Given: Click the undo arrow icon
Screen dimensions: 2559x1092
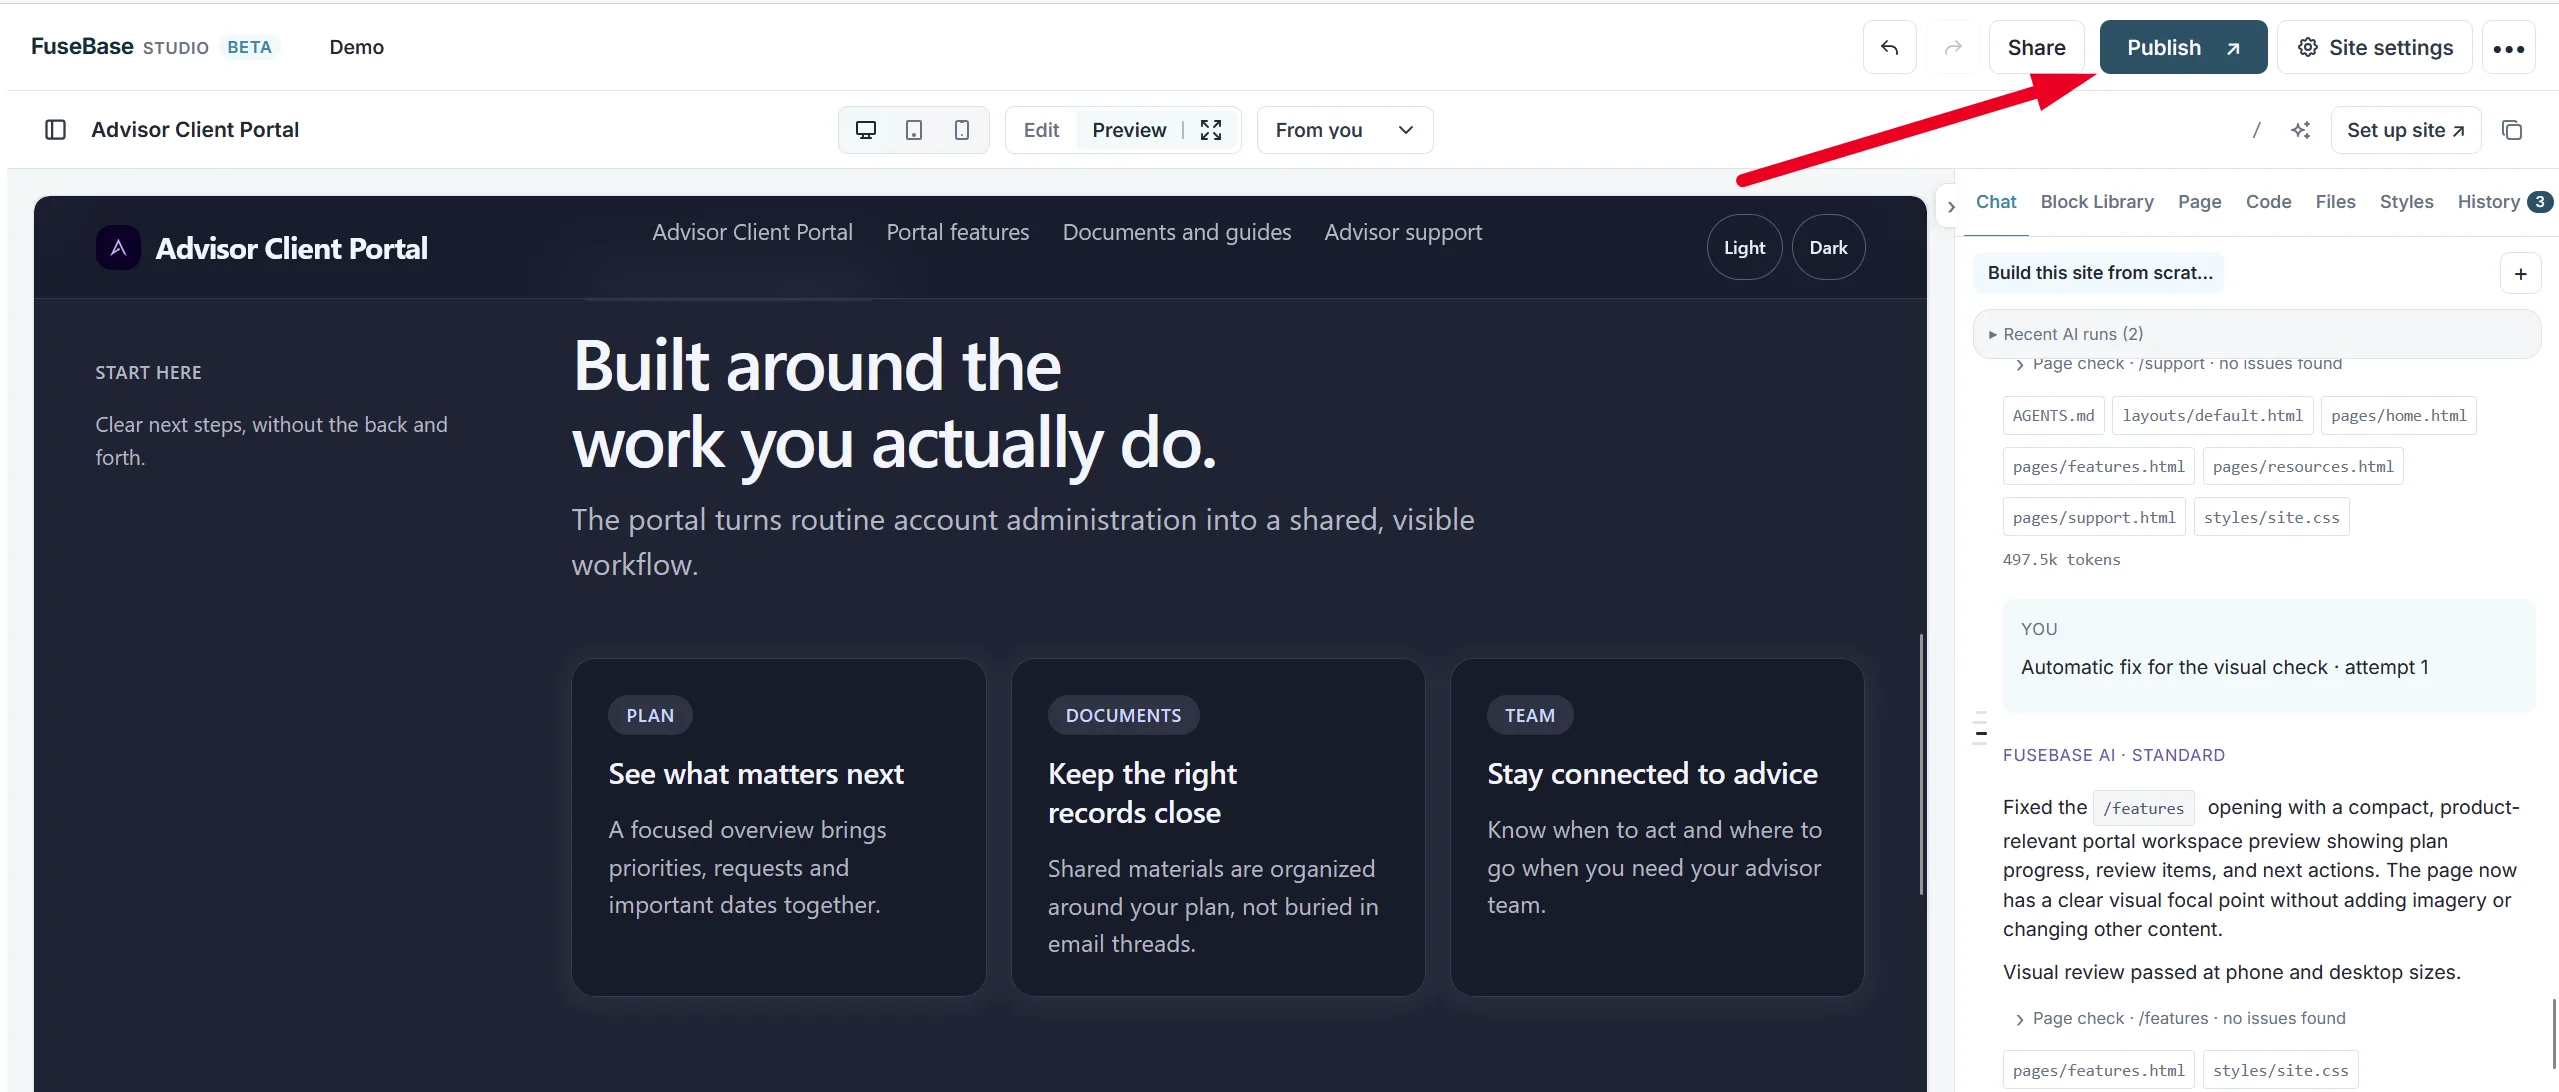Looking at the screenshot, I should click(x=1889, y=48).
